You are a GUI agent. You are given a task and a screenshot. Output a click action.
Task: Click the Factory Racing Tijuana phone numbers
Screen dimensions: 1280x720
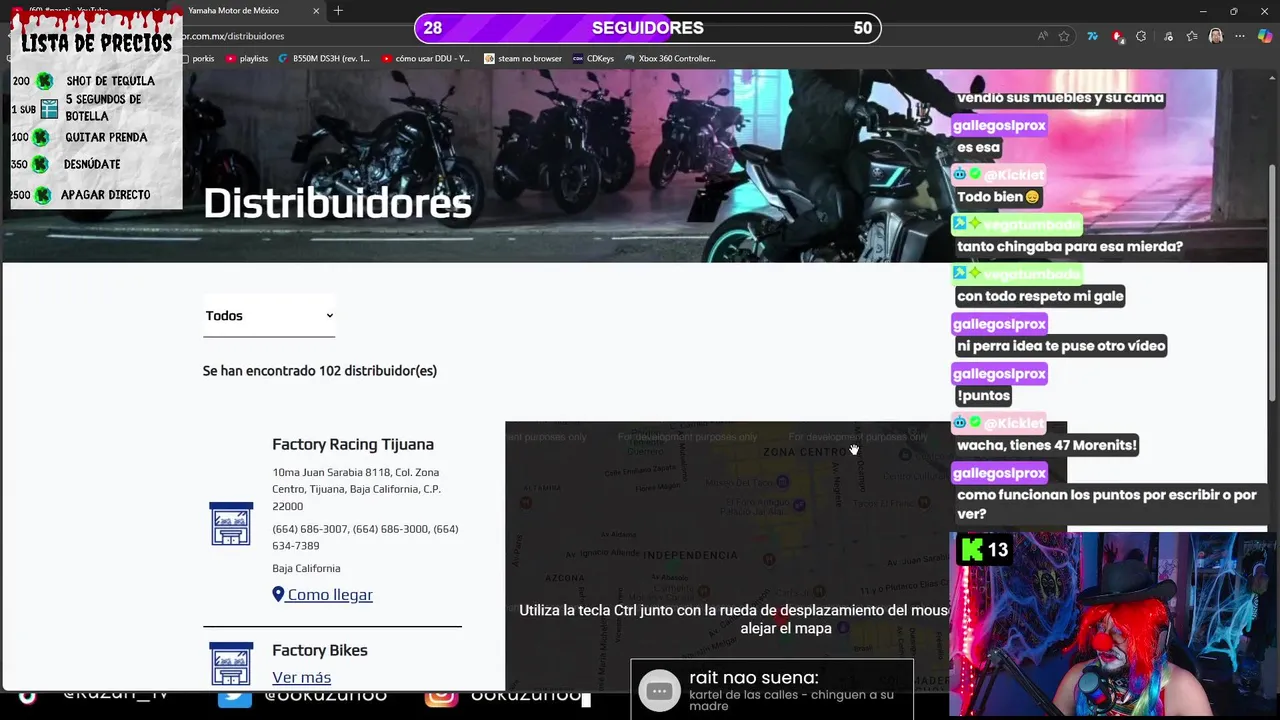(x=365, y=537)
